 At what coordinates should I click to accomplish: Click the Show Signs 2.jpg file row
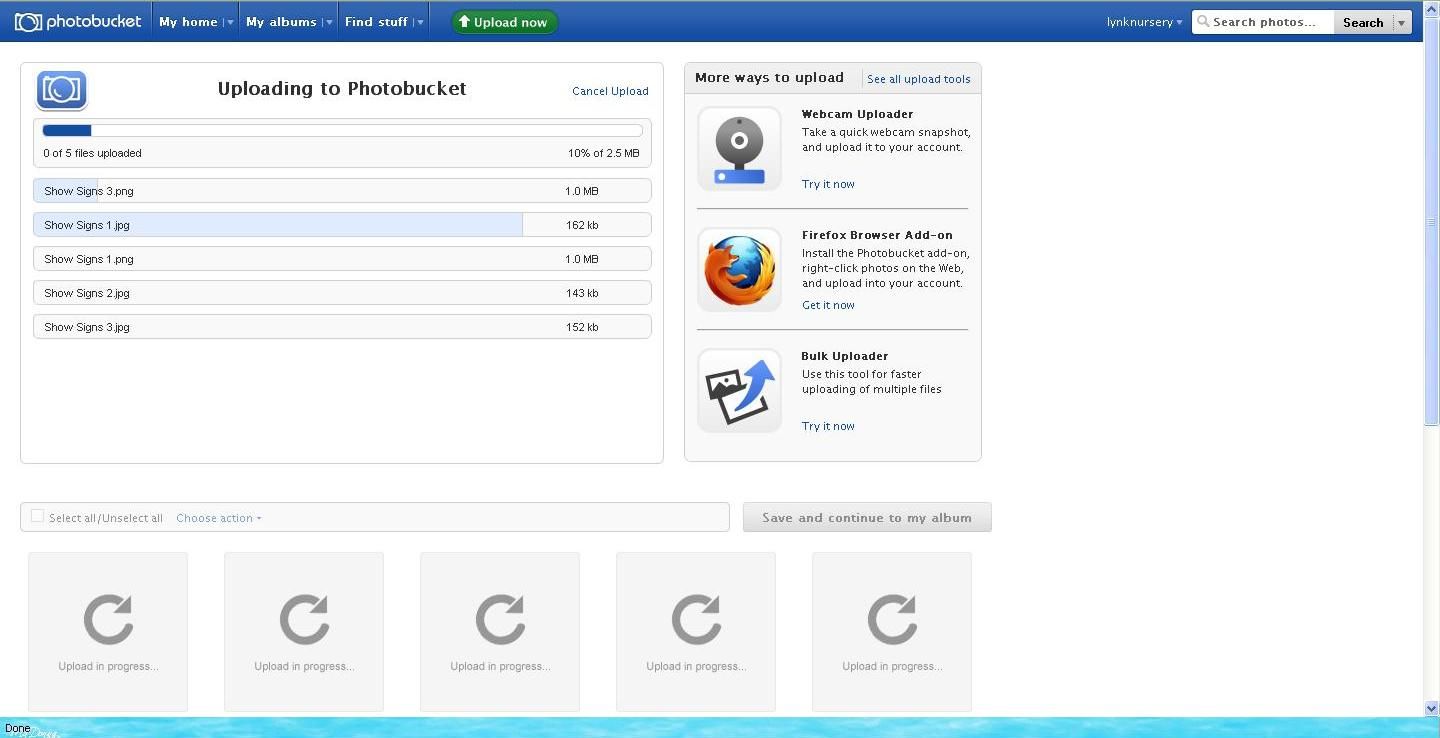click(342, 292)
